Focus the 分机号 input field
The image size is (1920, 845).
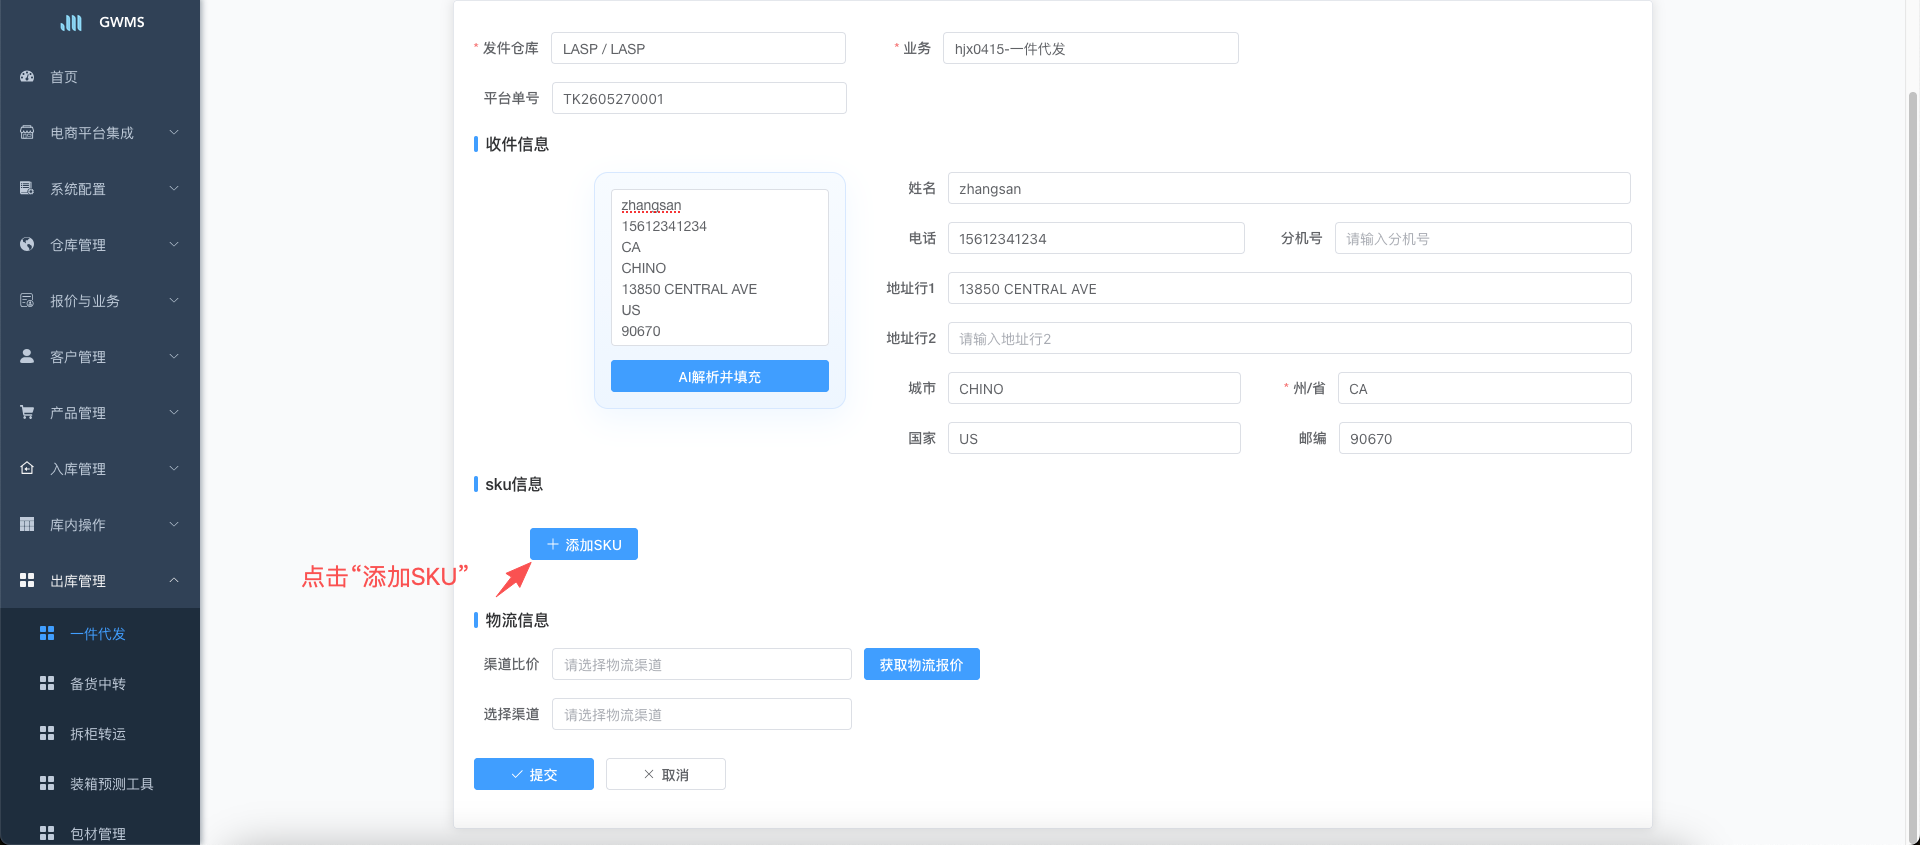[1483, 238]
